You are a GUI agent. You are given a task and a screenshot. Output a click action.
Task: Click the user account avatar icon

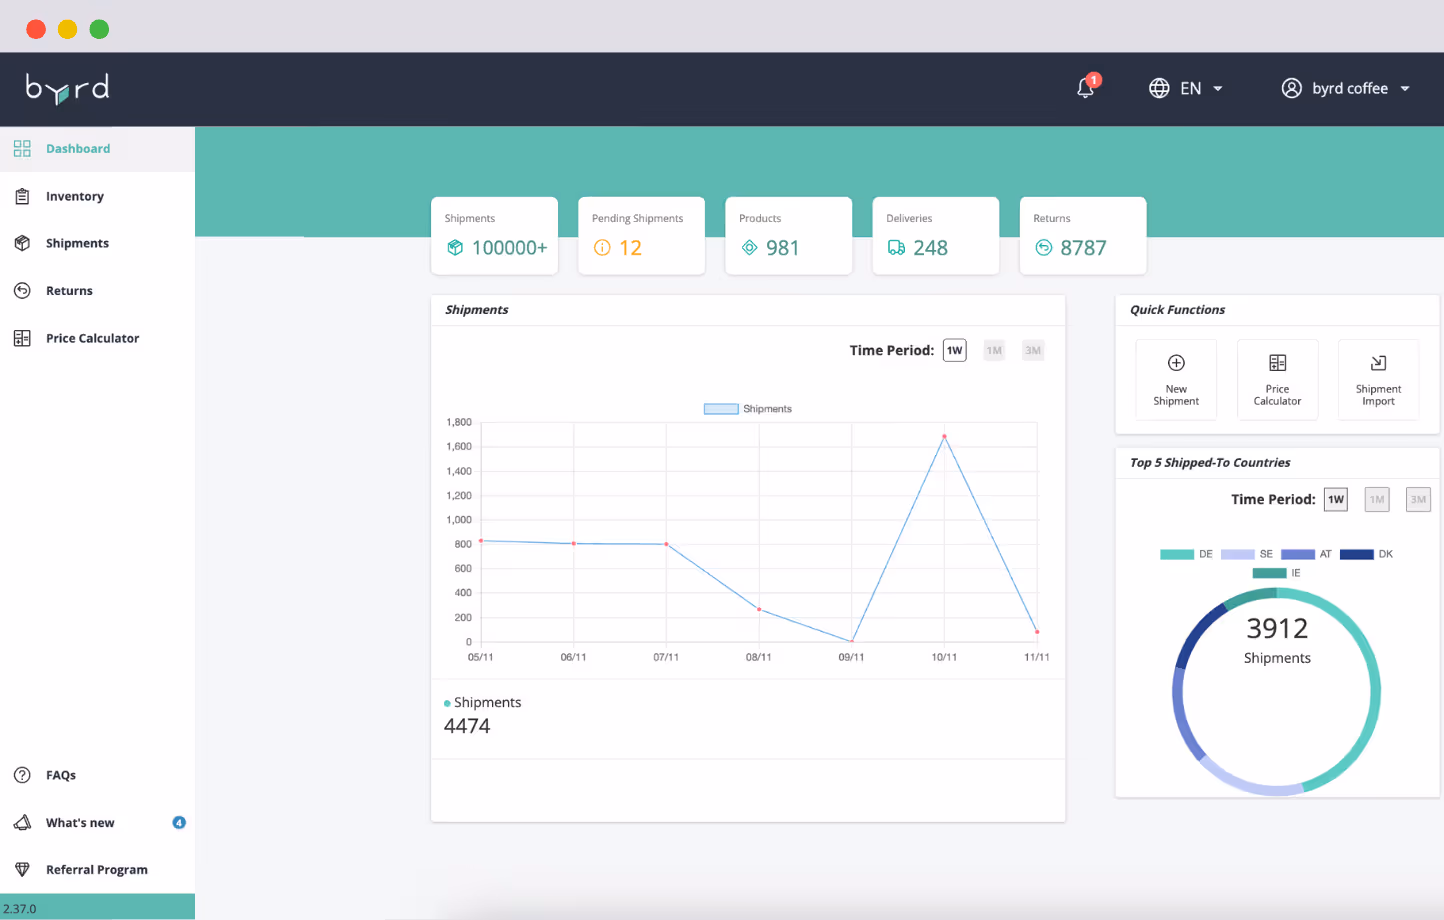(x=1292, y=88)
